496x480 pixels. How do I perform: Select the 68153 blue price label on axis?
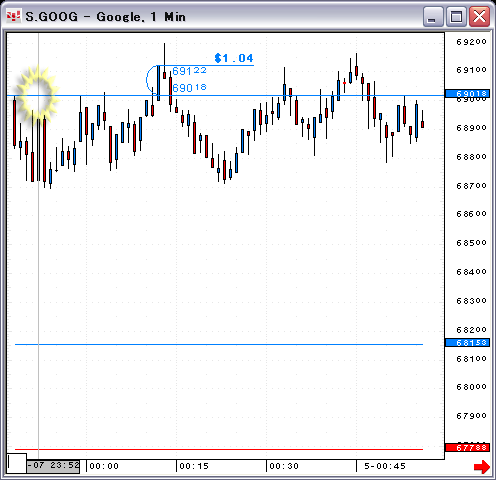coord(467,343)
